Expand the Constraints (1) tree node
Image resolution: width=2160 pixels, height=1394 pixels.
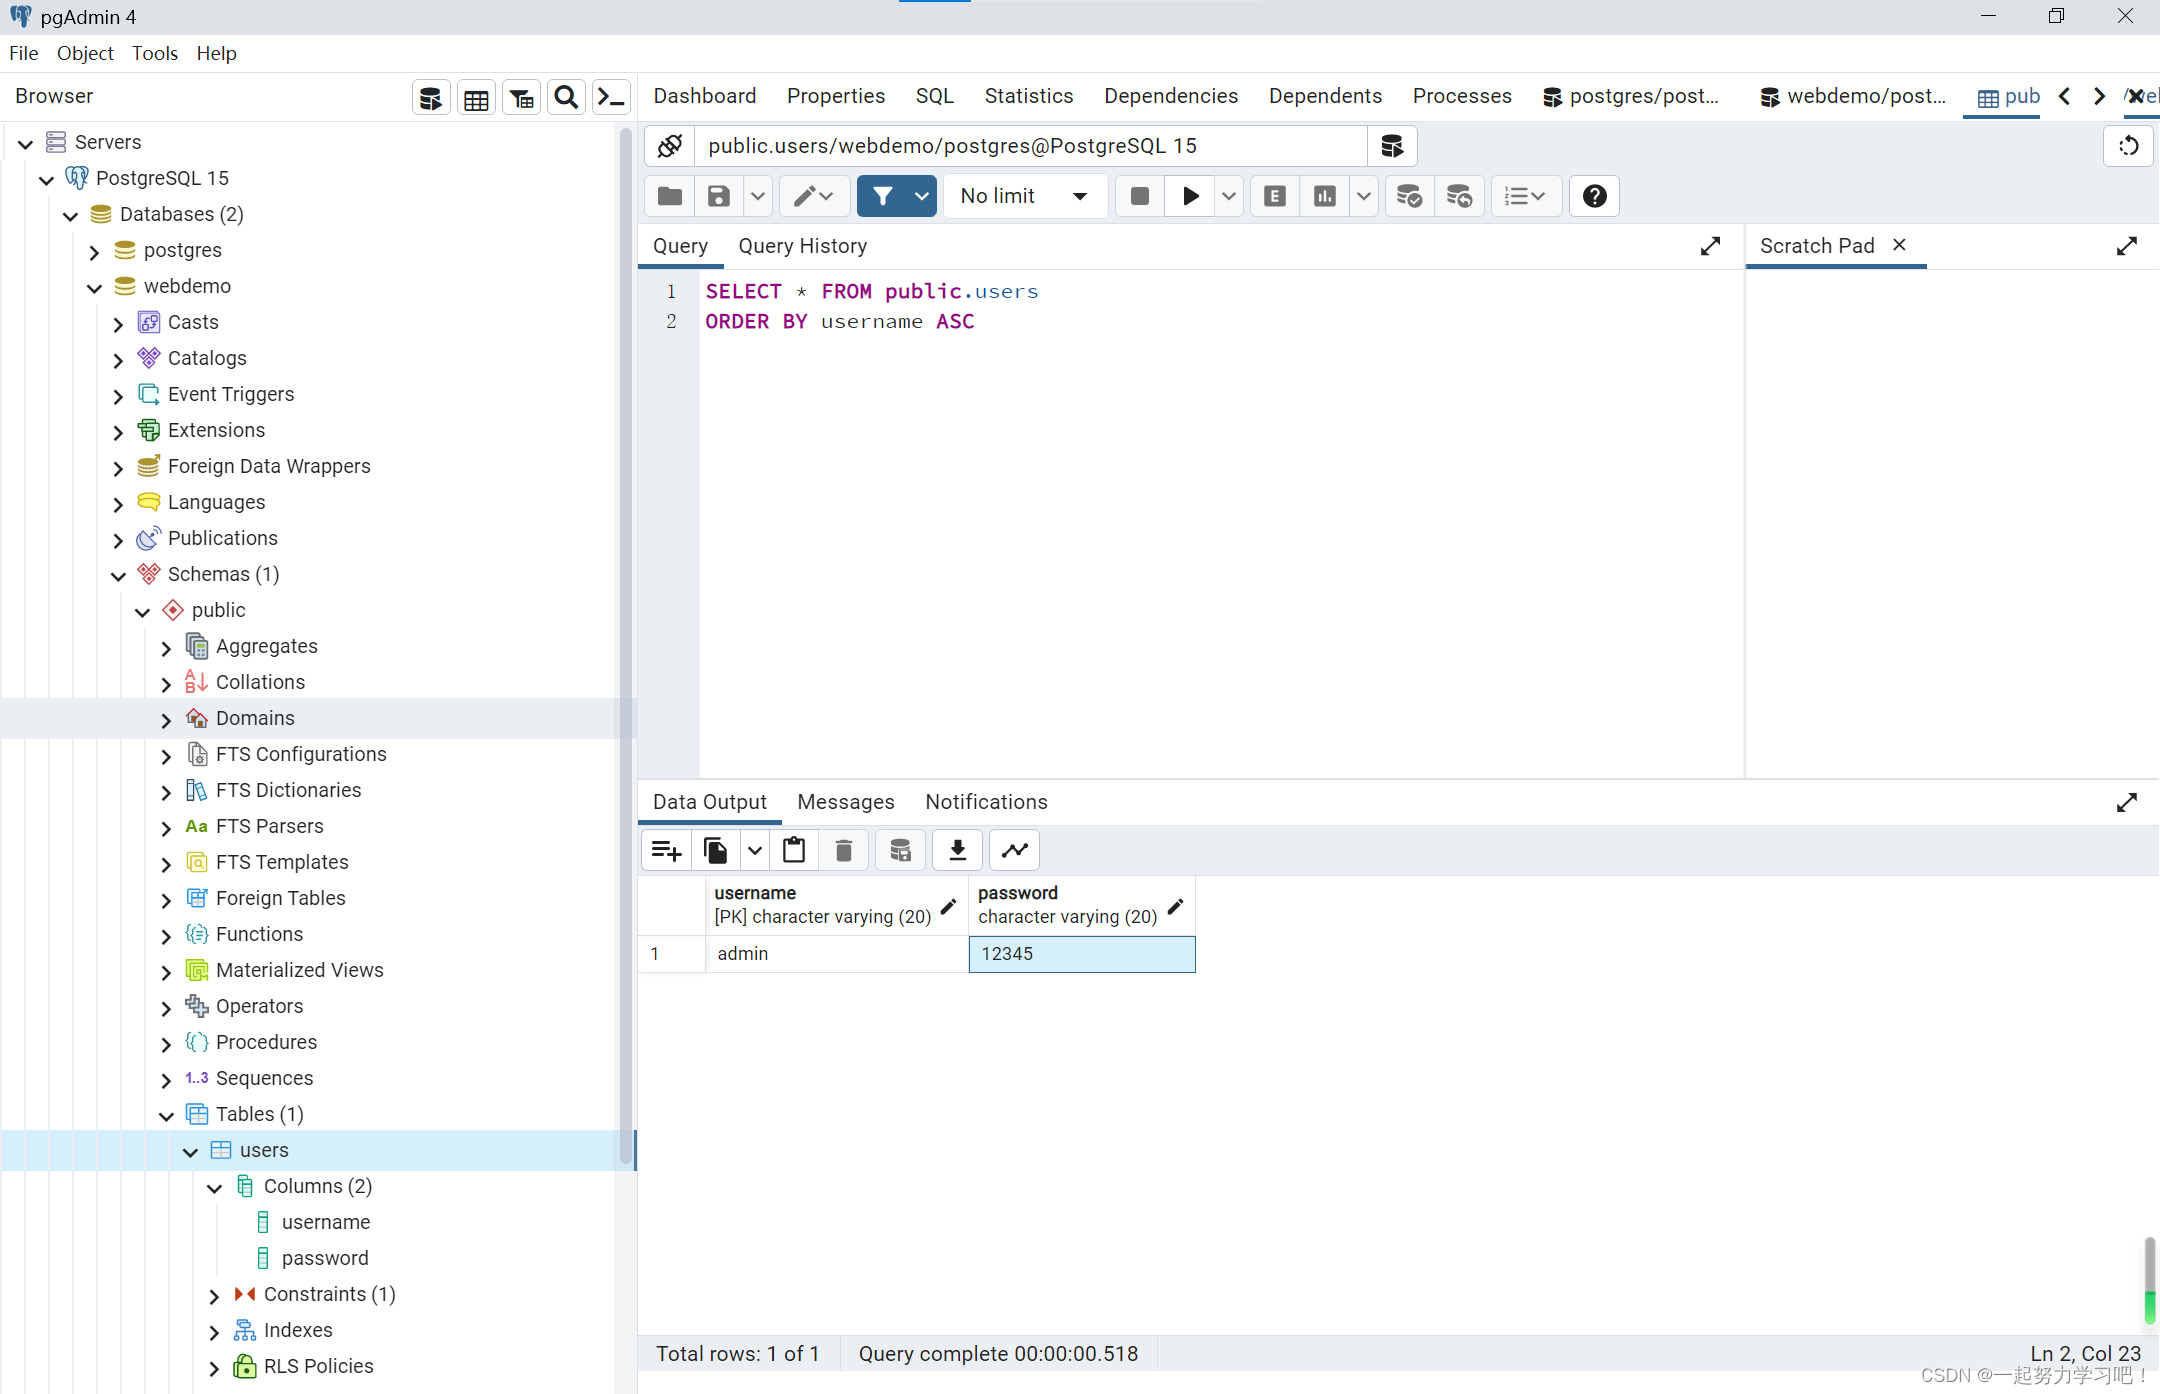coord(214,1295)
